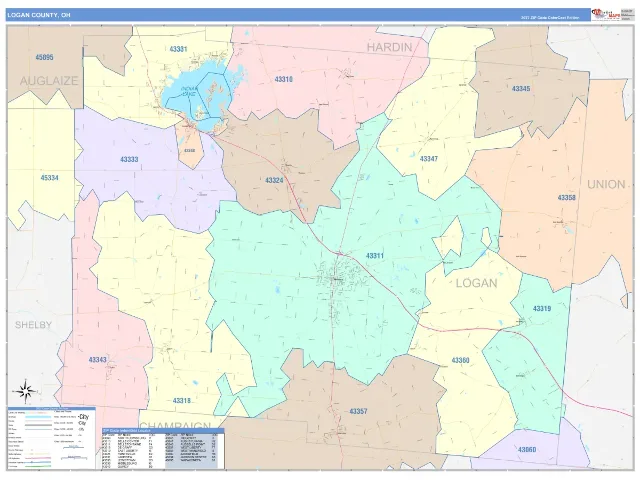640x480 pixels.
Task: Select ZIP code label 43319
Action: 542,309
